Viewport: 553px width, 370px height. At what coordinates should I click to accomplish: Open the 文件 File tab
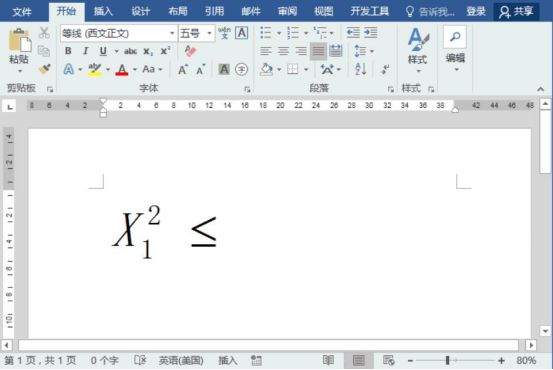click(22, 12)
